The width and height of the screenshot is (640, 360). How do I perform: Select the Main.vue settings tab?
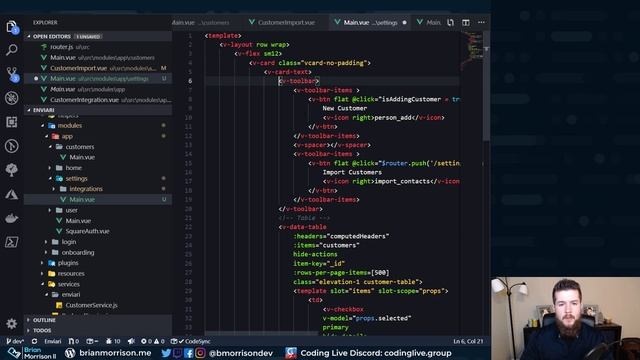[x=370, y=22]
